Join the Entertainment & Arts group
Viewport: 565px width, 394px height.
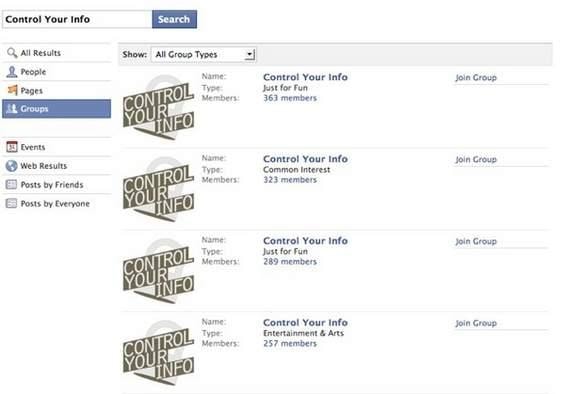(476, 323)
